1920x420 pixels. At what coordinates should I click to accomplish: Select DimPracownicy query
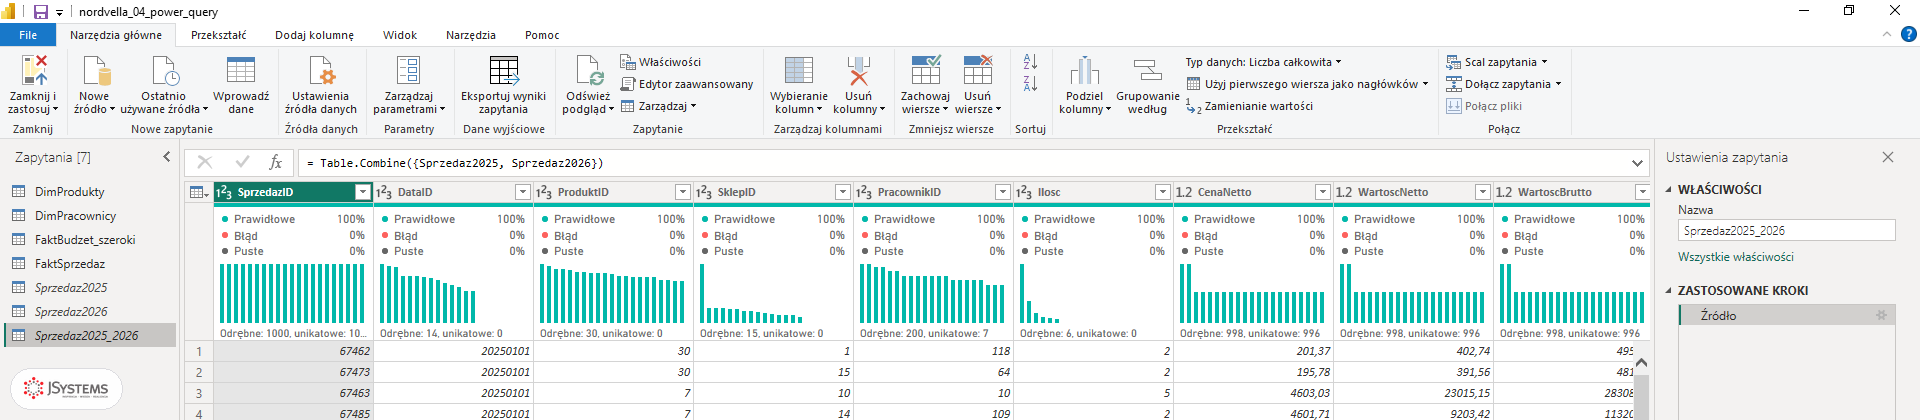[x=90, y=216]
